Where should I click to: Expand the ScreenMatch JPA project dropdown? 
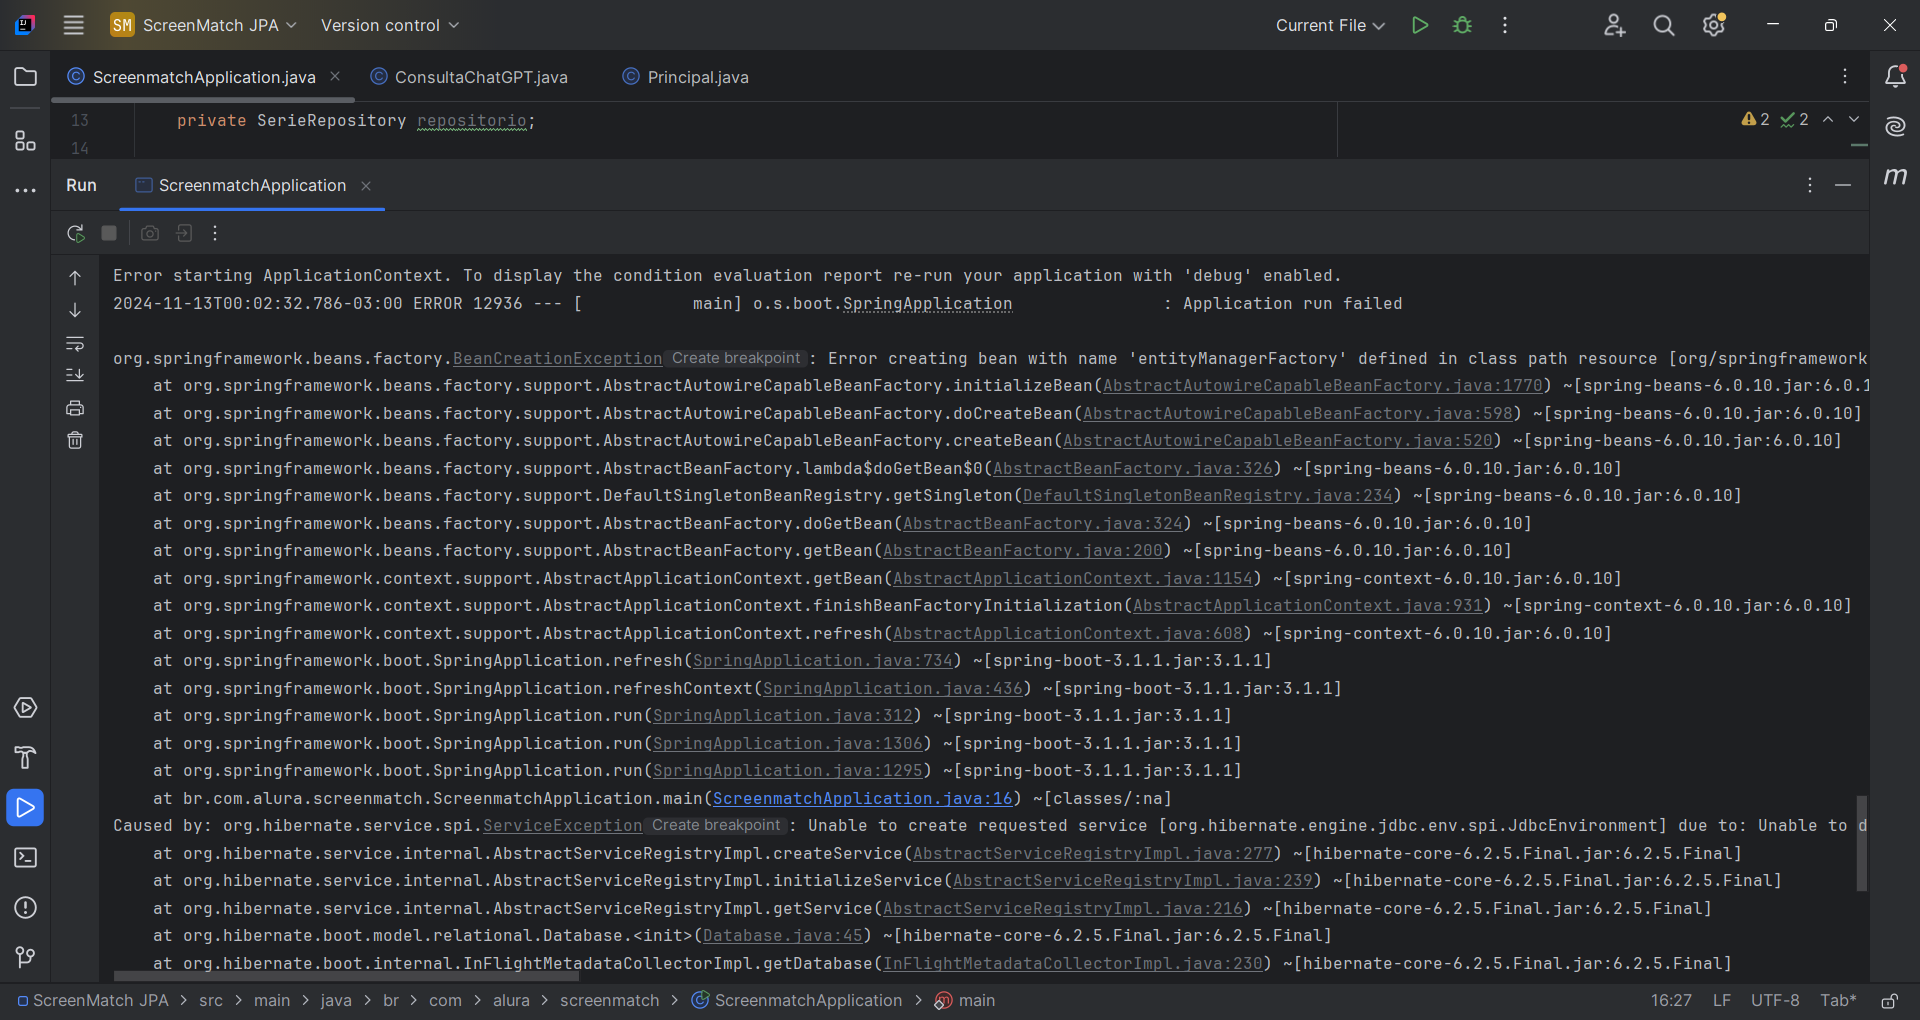point(204,25)
